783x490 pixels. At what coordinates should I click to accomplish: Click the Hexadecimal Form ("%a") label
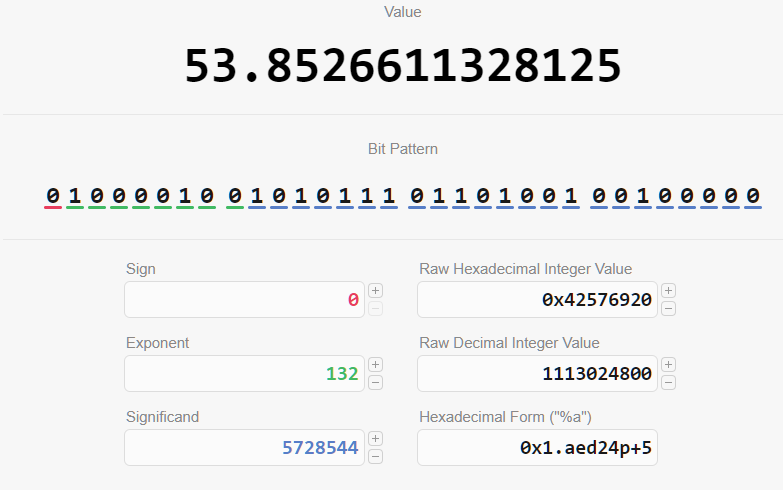(x=505, y=417)
